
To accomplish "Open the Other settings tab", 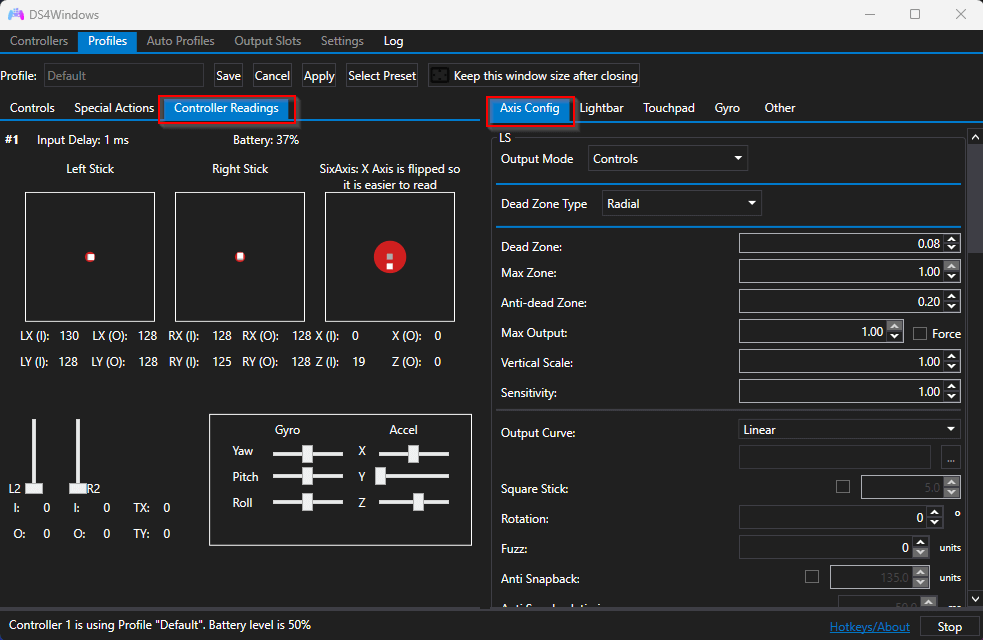I will [780, 108].
